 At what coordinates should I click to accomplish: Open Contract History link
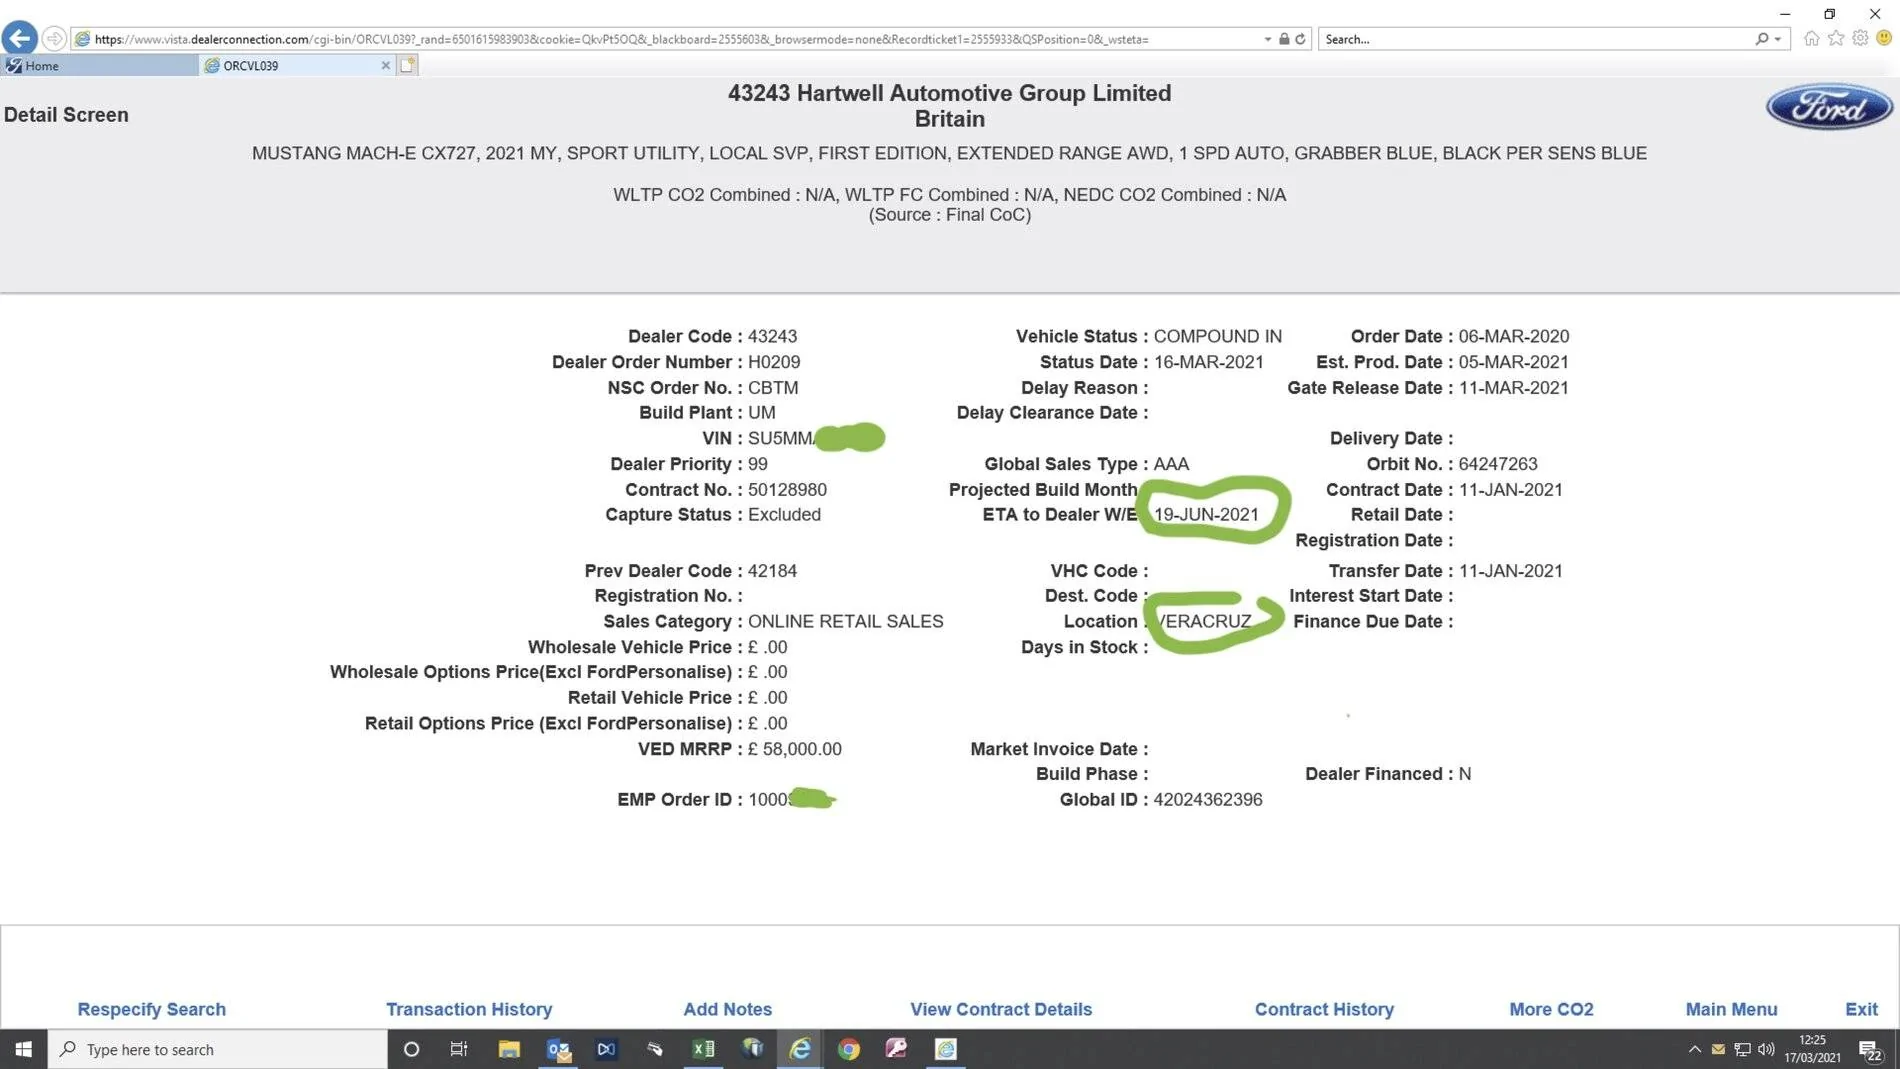point(1324,1009)
